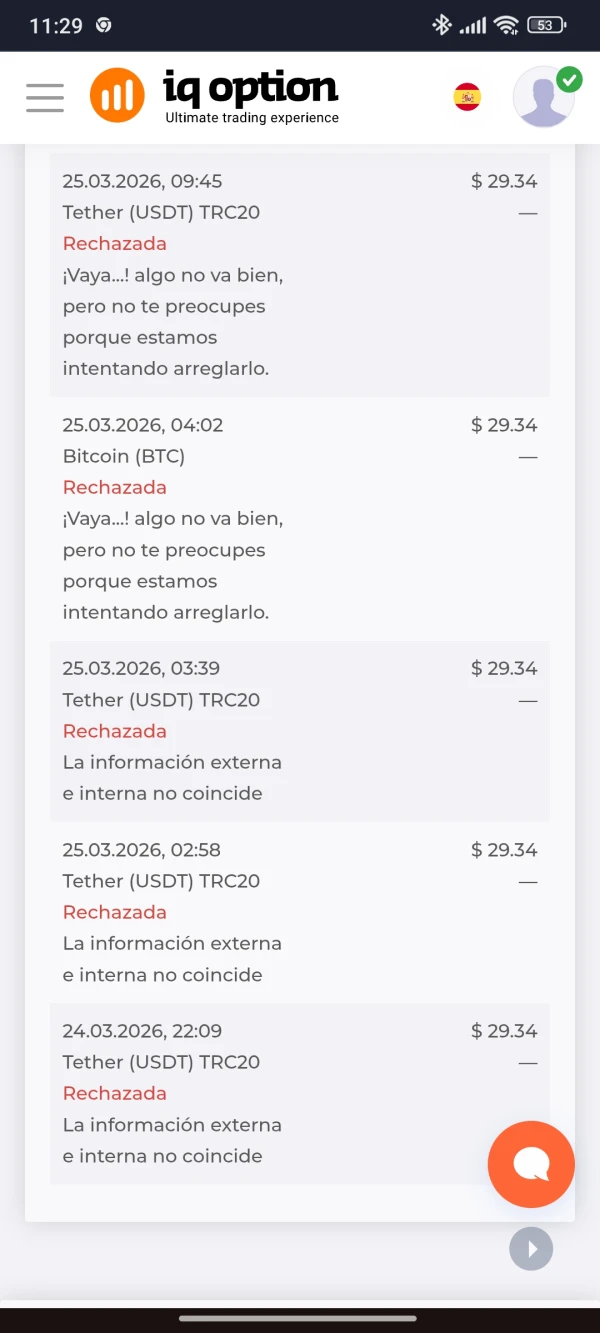Tap the battery indicator showing 53
This screenshot has width=600, height=1333.
[x=544, y=25]
